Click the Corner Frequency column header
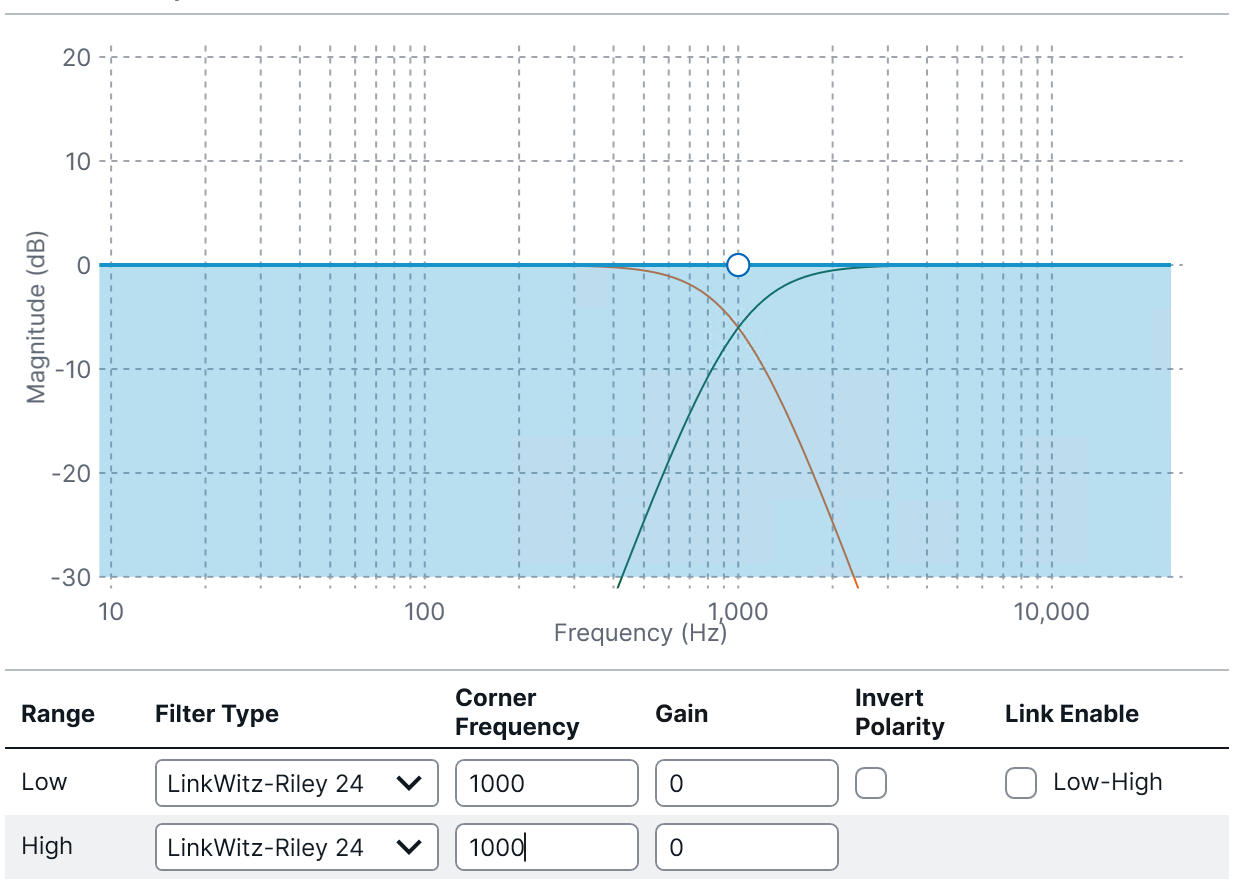The width and height of the screenshot is (1236, 890). tap(517, 712)
